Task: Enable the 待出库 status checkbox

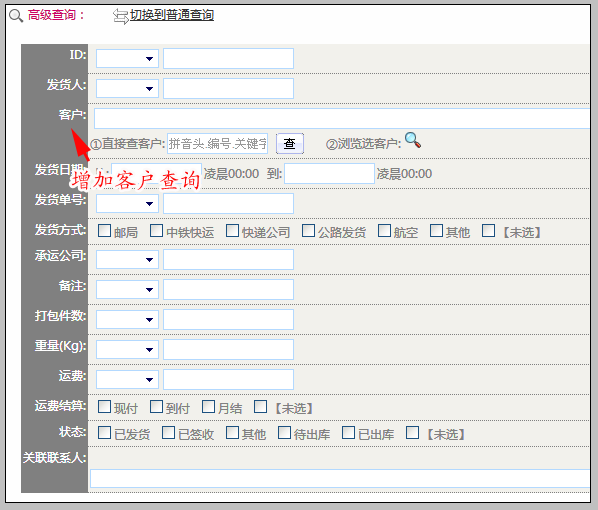Action: [284, 433]
